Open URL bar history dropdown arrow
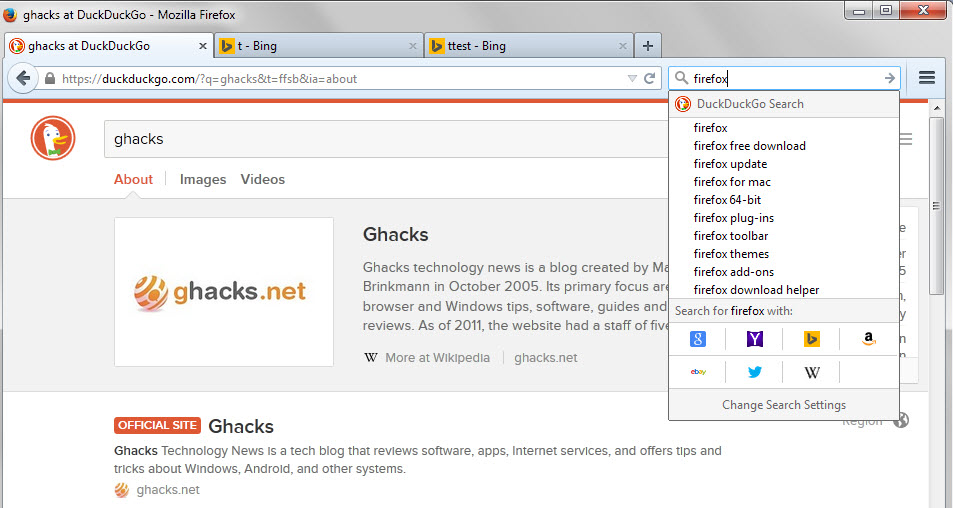This screenshot has height=508, width=953. [x=631, y=78]
